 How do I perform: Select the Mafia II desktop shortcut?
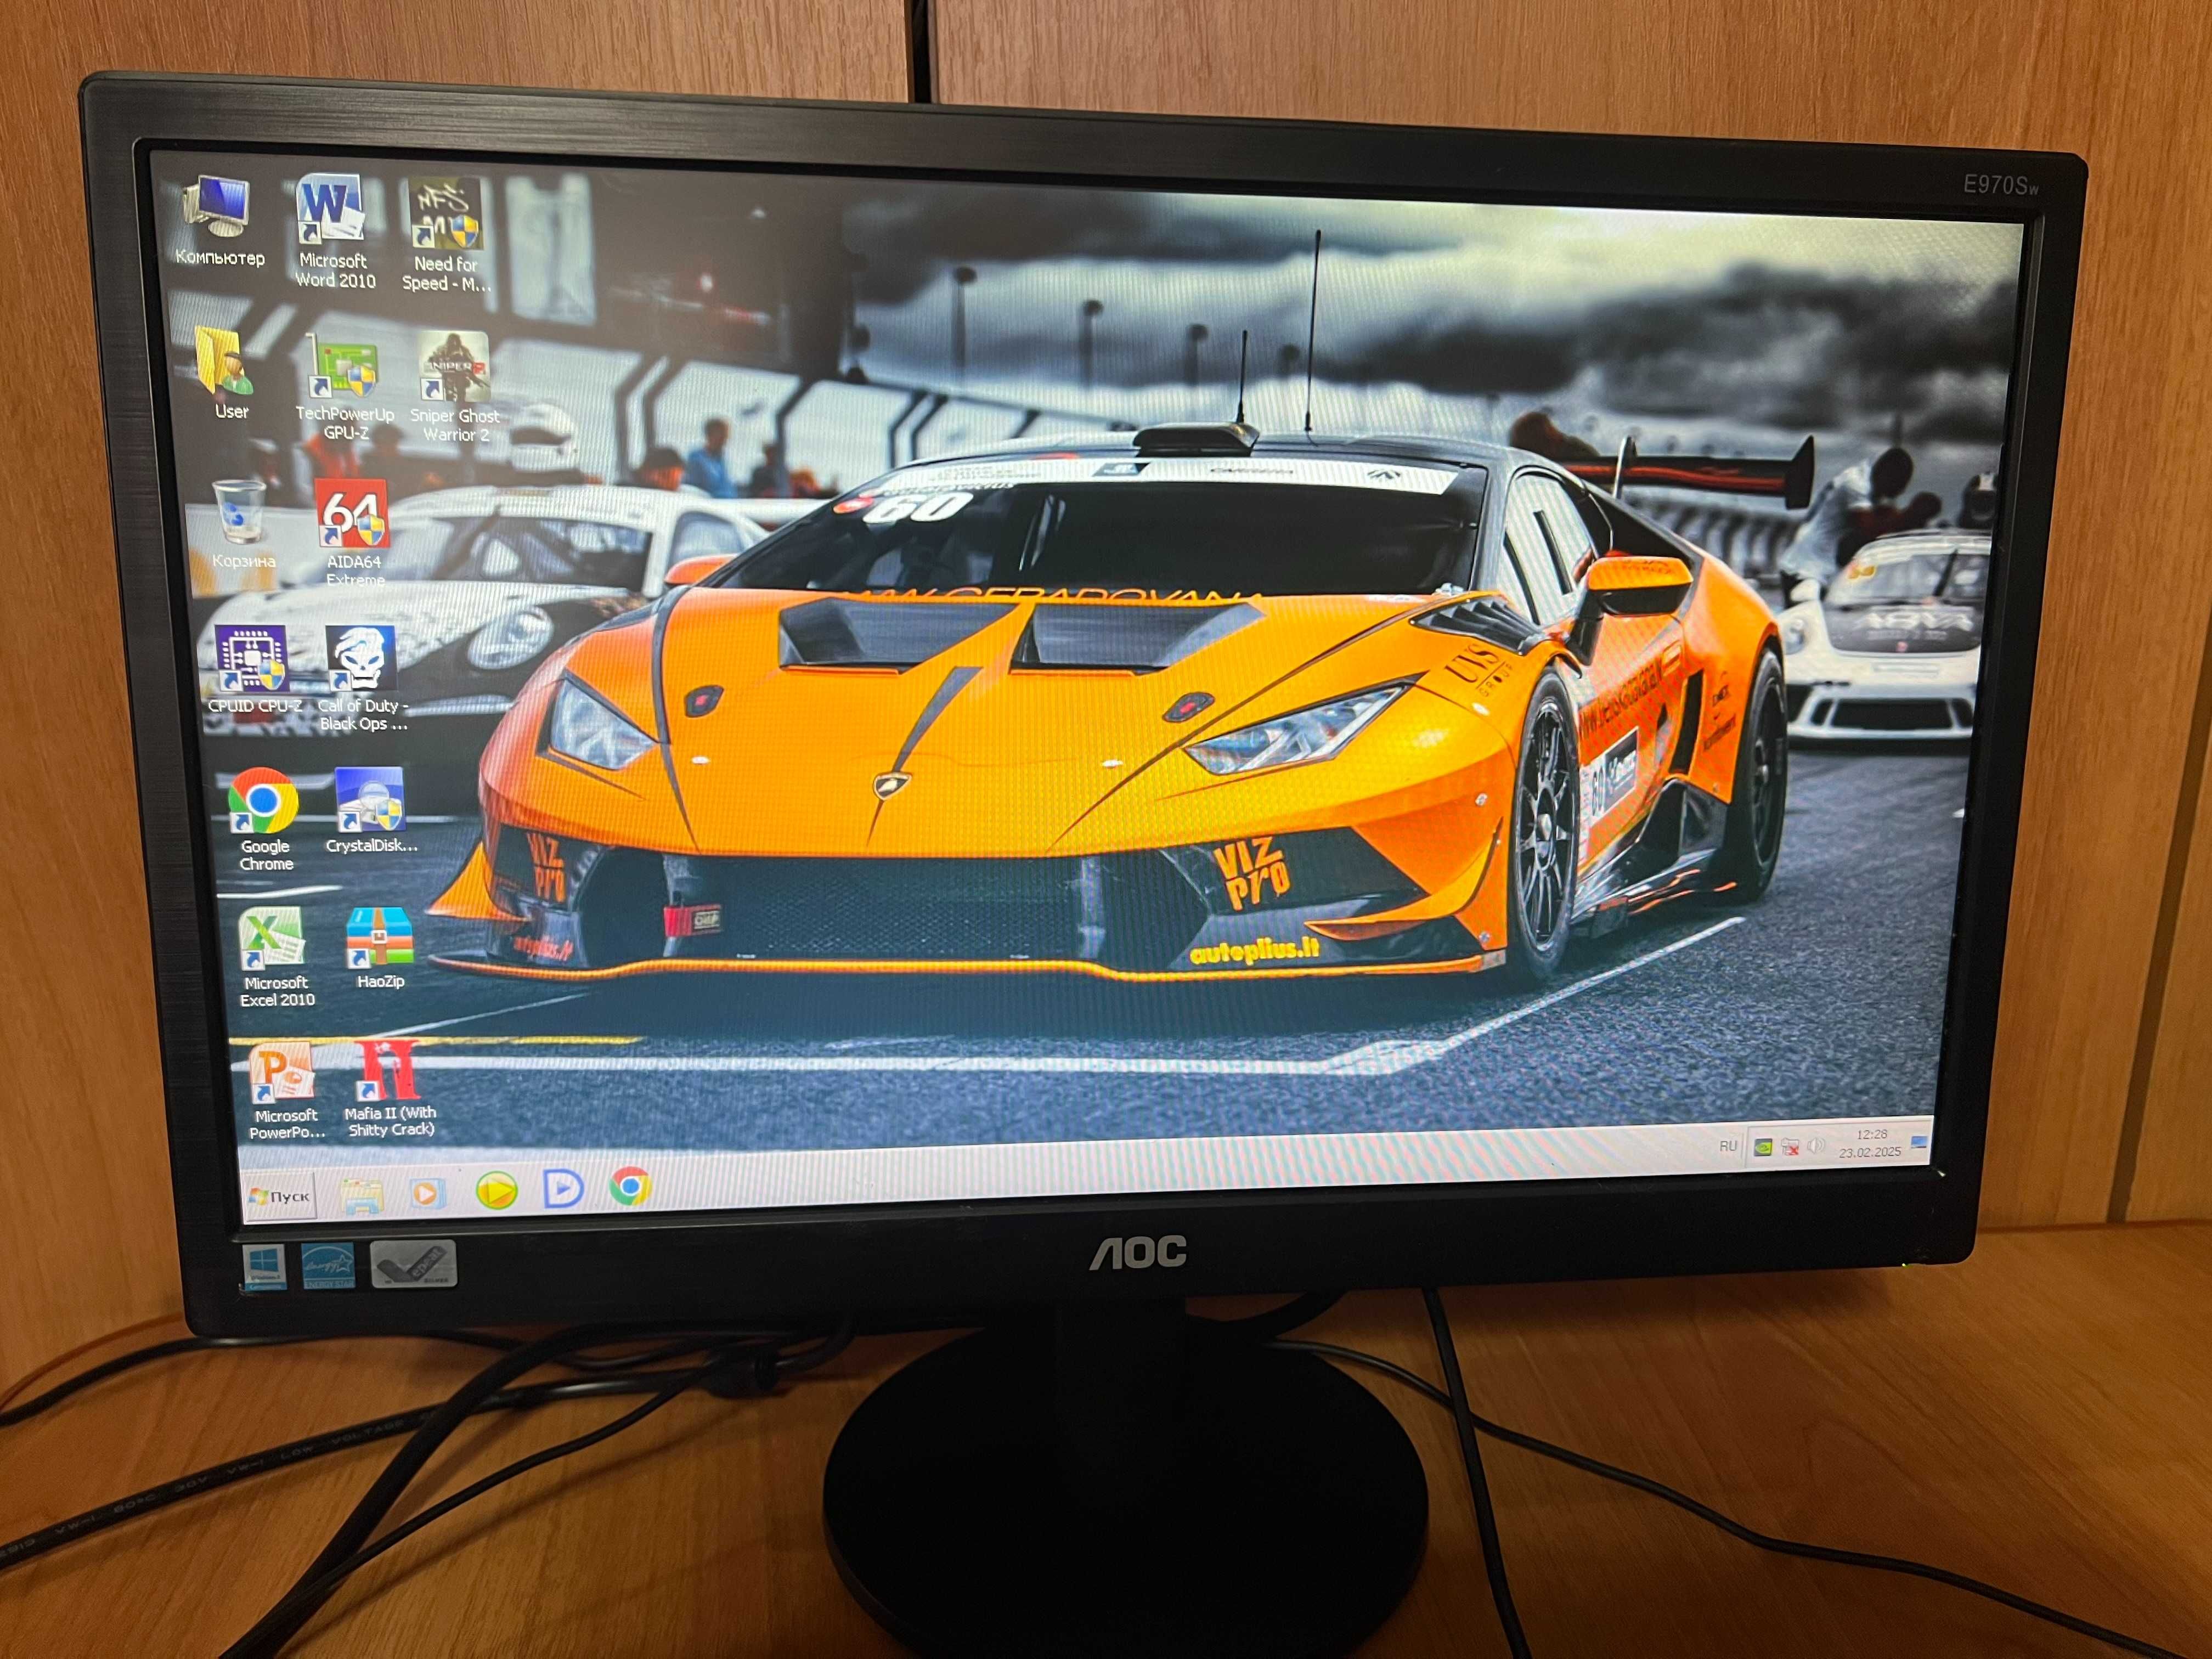point(390,1089)
